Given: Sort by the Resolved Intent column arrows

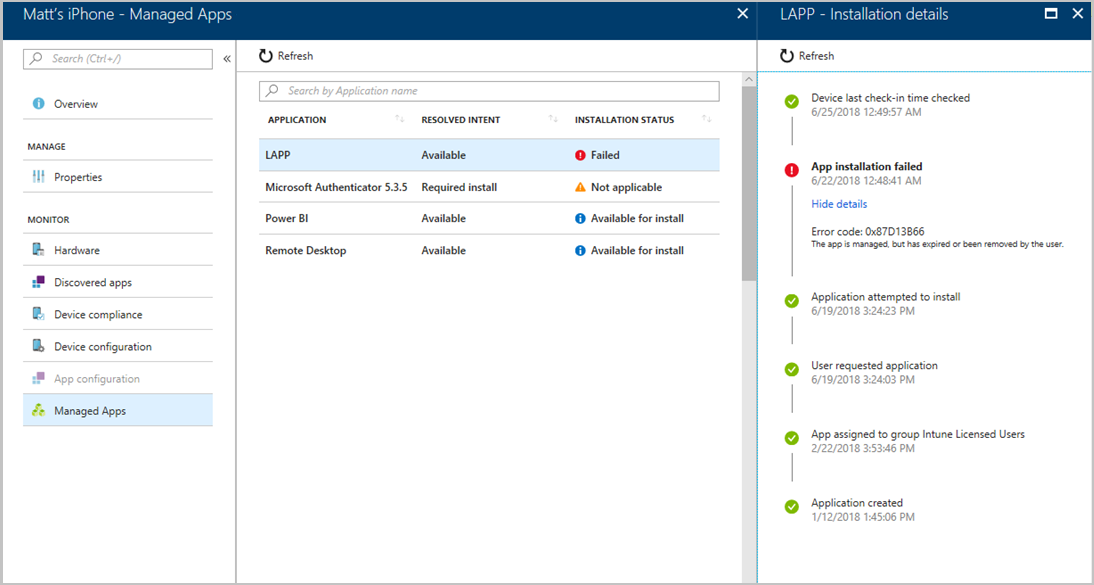Looking at the screenshot, I should point(553,120).
